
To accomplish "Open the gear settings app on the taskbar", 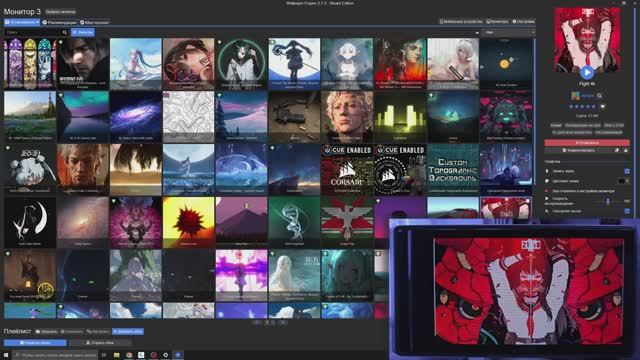I will (166, 355).
